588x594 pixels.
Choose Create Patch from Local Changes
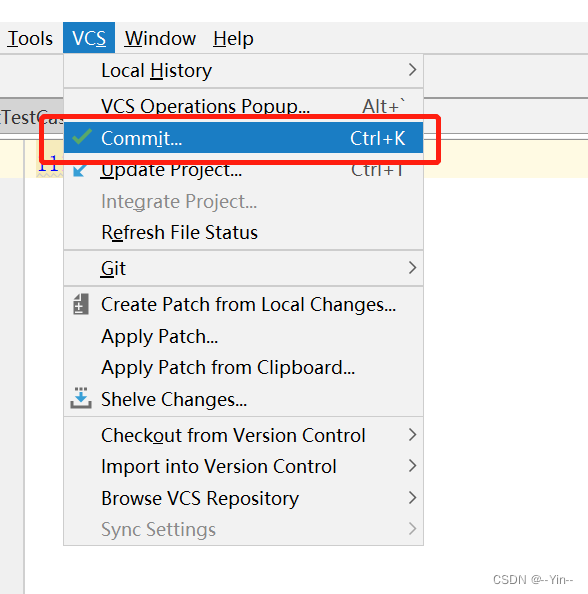(x=243, y=304)
